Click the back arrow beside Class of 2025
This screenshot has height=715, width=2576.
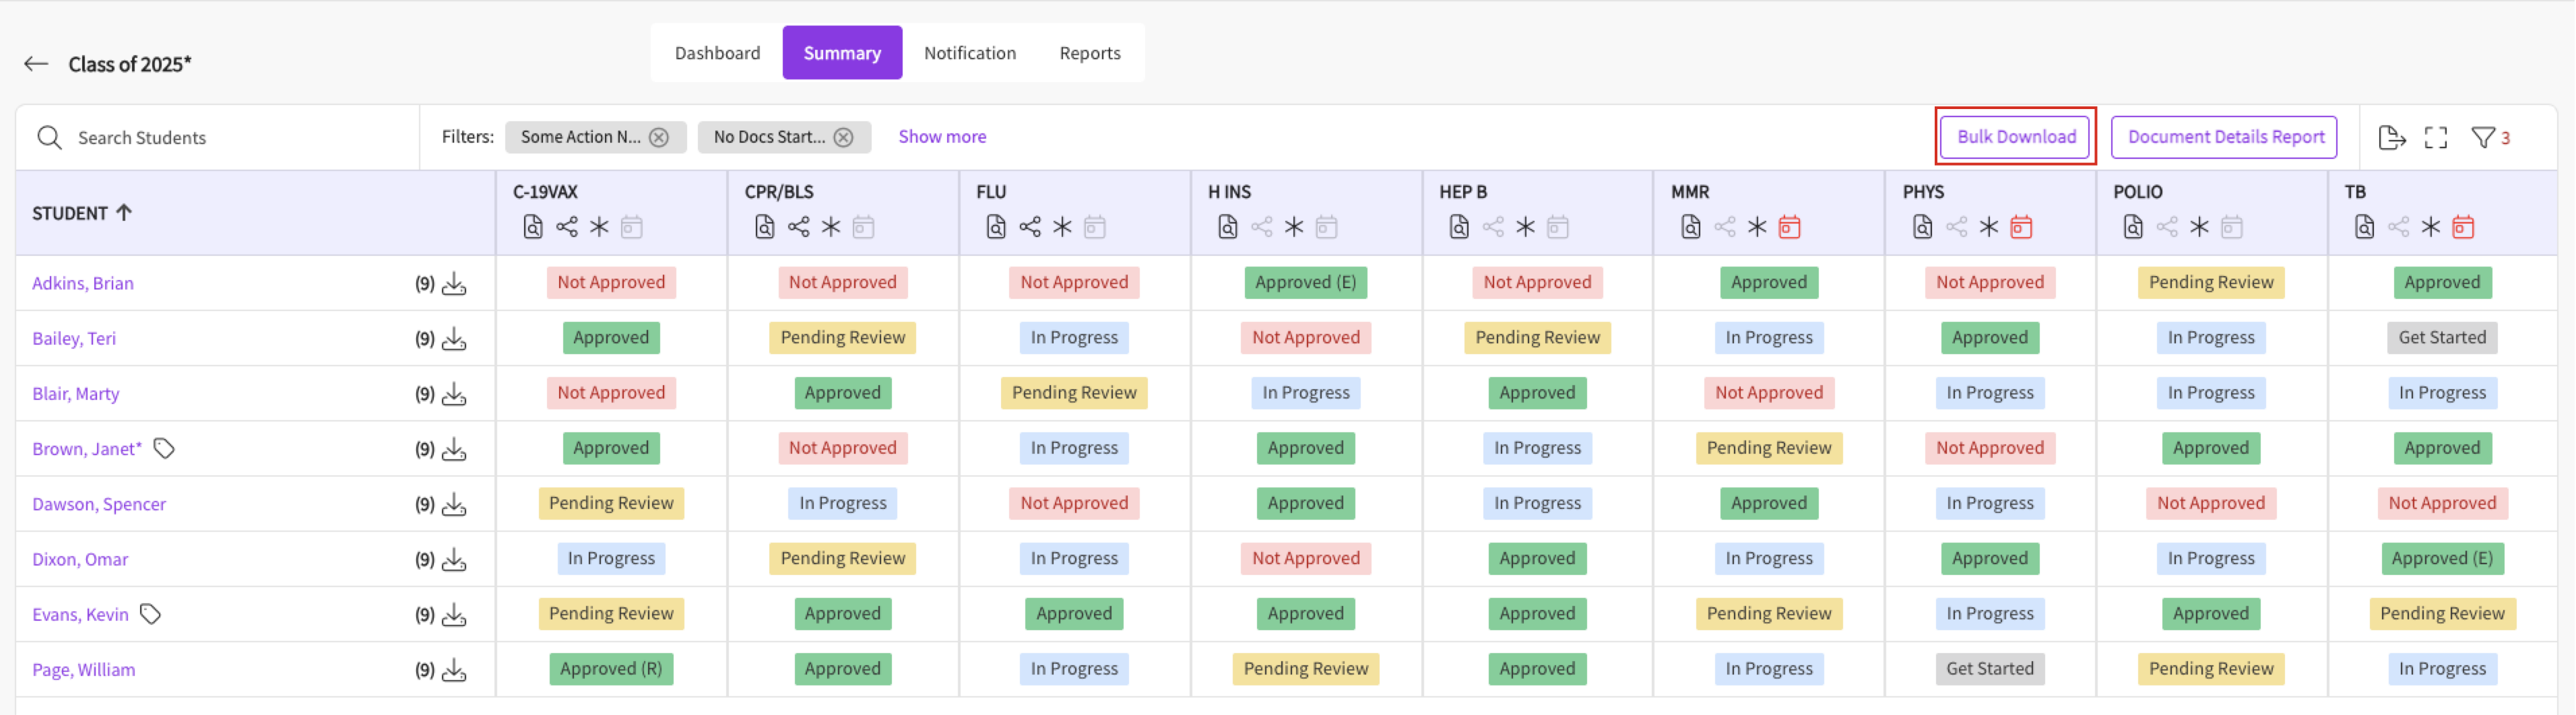pyautogui.click(x=36, y=64)
